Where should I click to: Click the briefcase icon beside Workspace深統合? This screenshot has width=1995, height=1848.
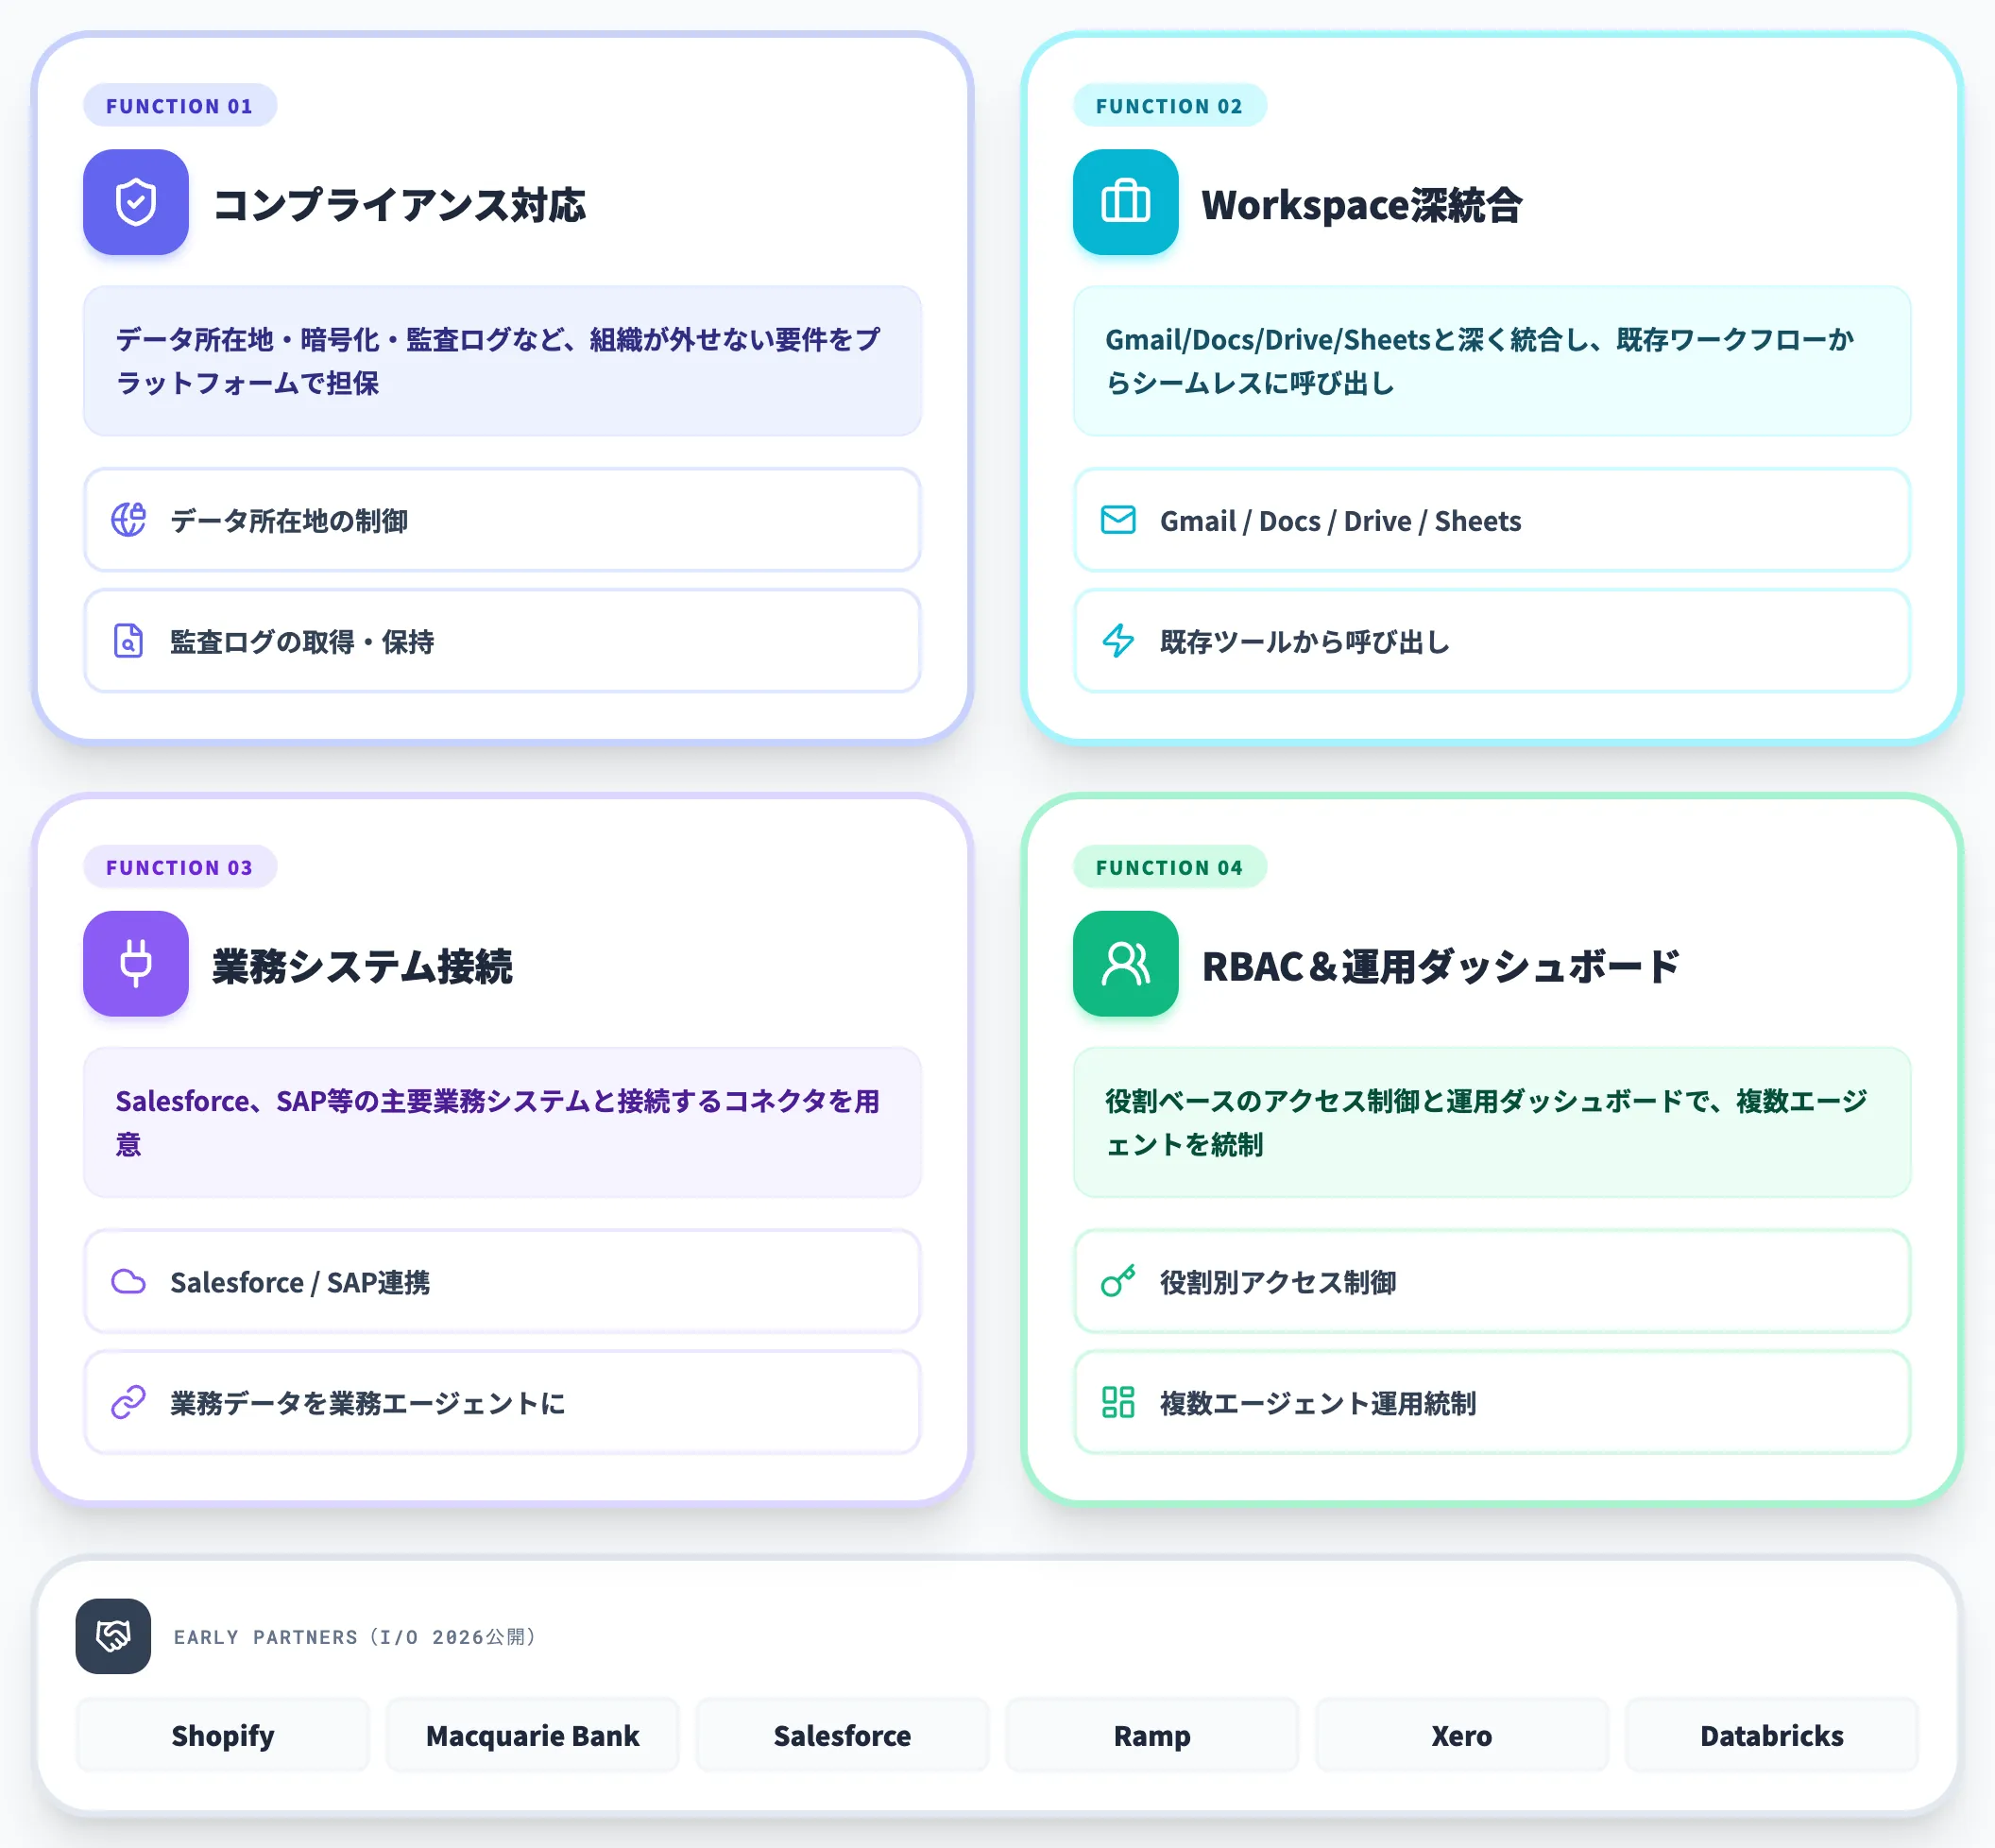click(1125, 202)
